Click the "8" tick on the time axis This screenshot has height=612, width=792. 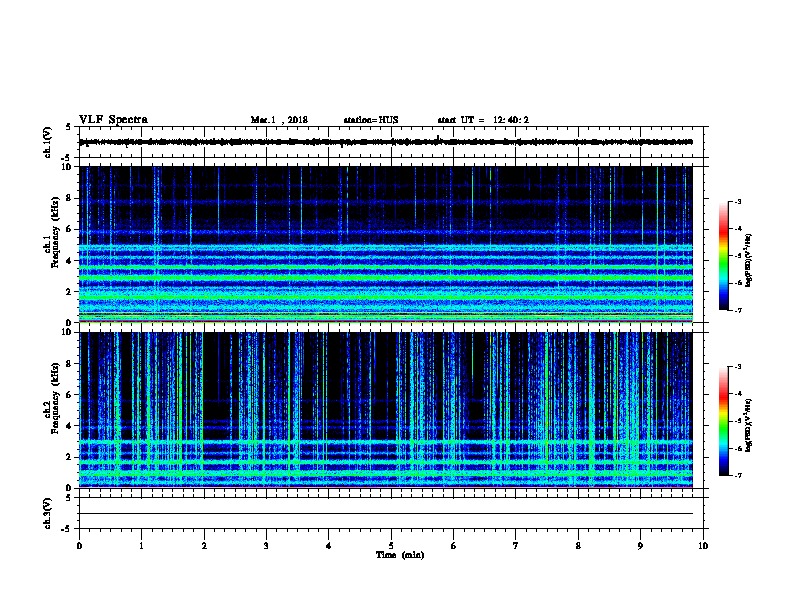tap(578, 546)
